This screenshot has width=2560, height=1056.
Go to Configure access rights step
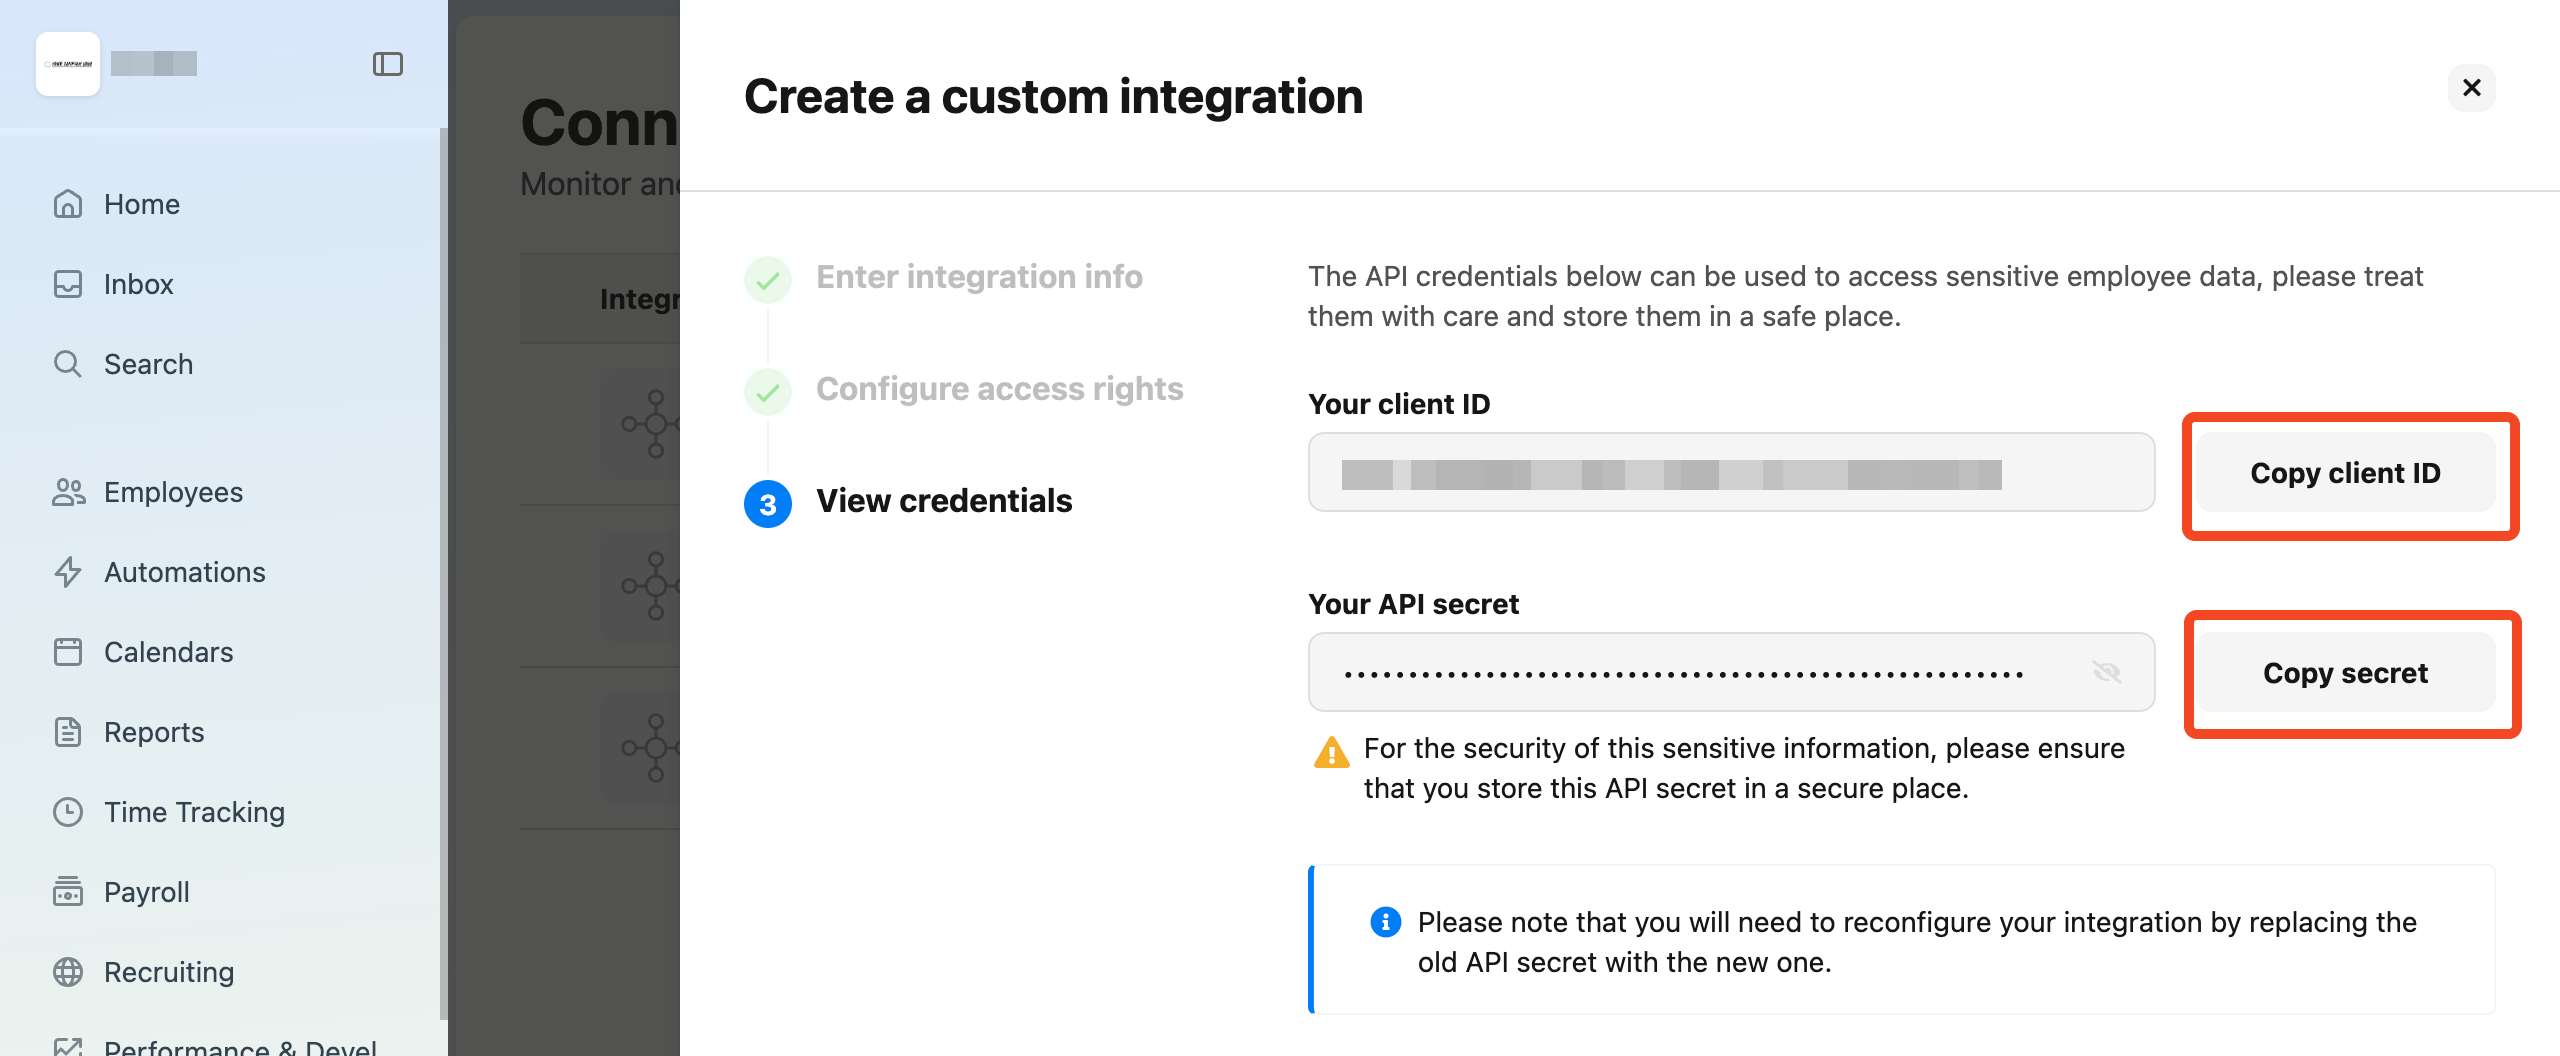999,389
